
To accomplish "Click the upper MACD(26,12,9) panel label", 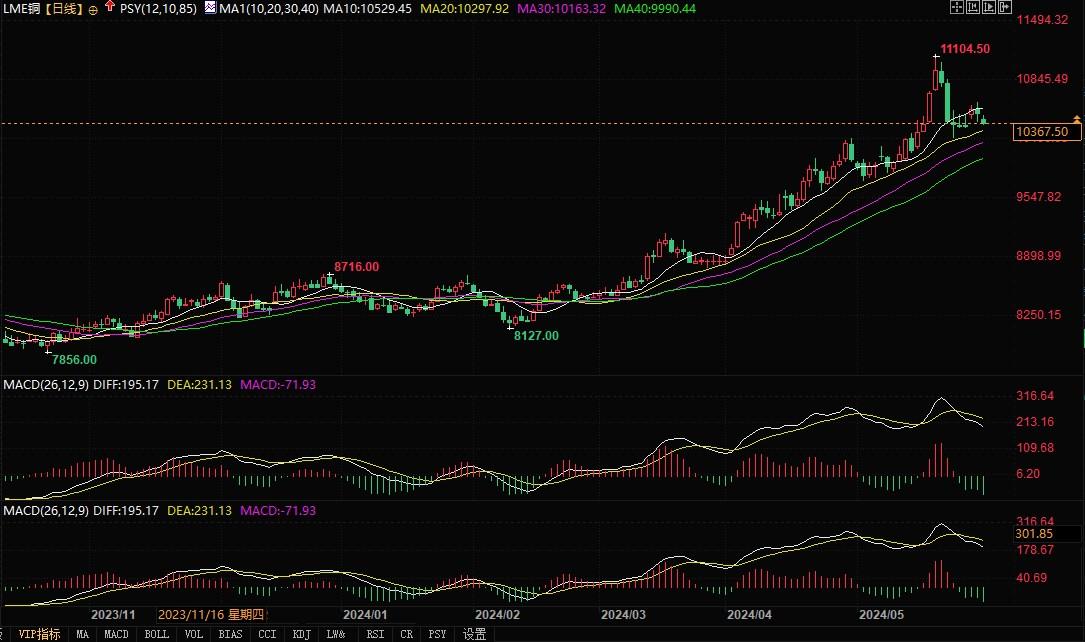I will pyautogui.click(x=46, y=385).
